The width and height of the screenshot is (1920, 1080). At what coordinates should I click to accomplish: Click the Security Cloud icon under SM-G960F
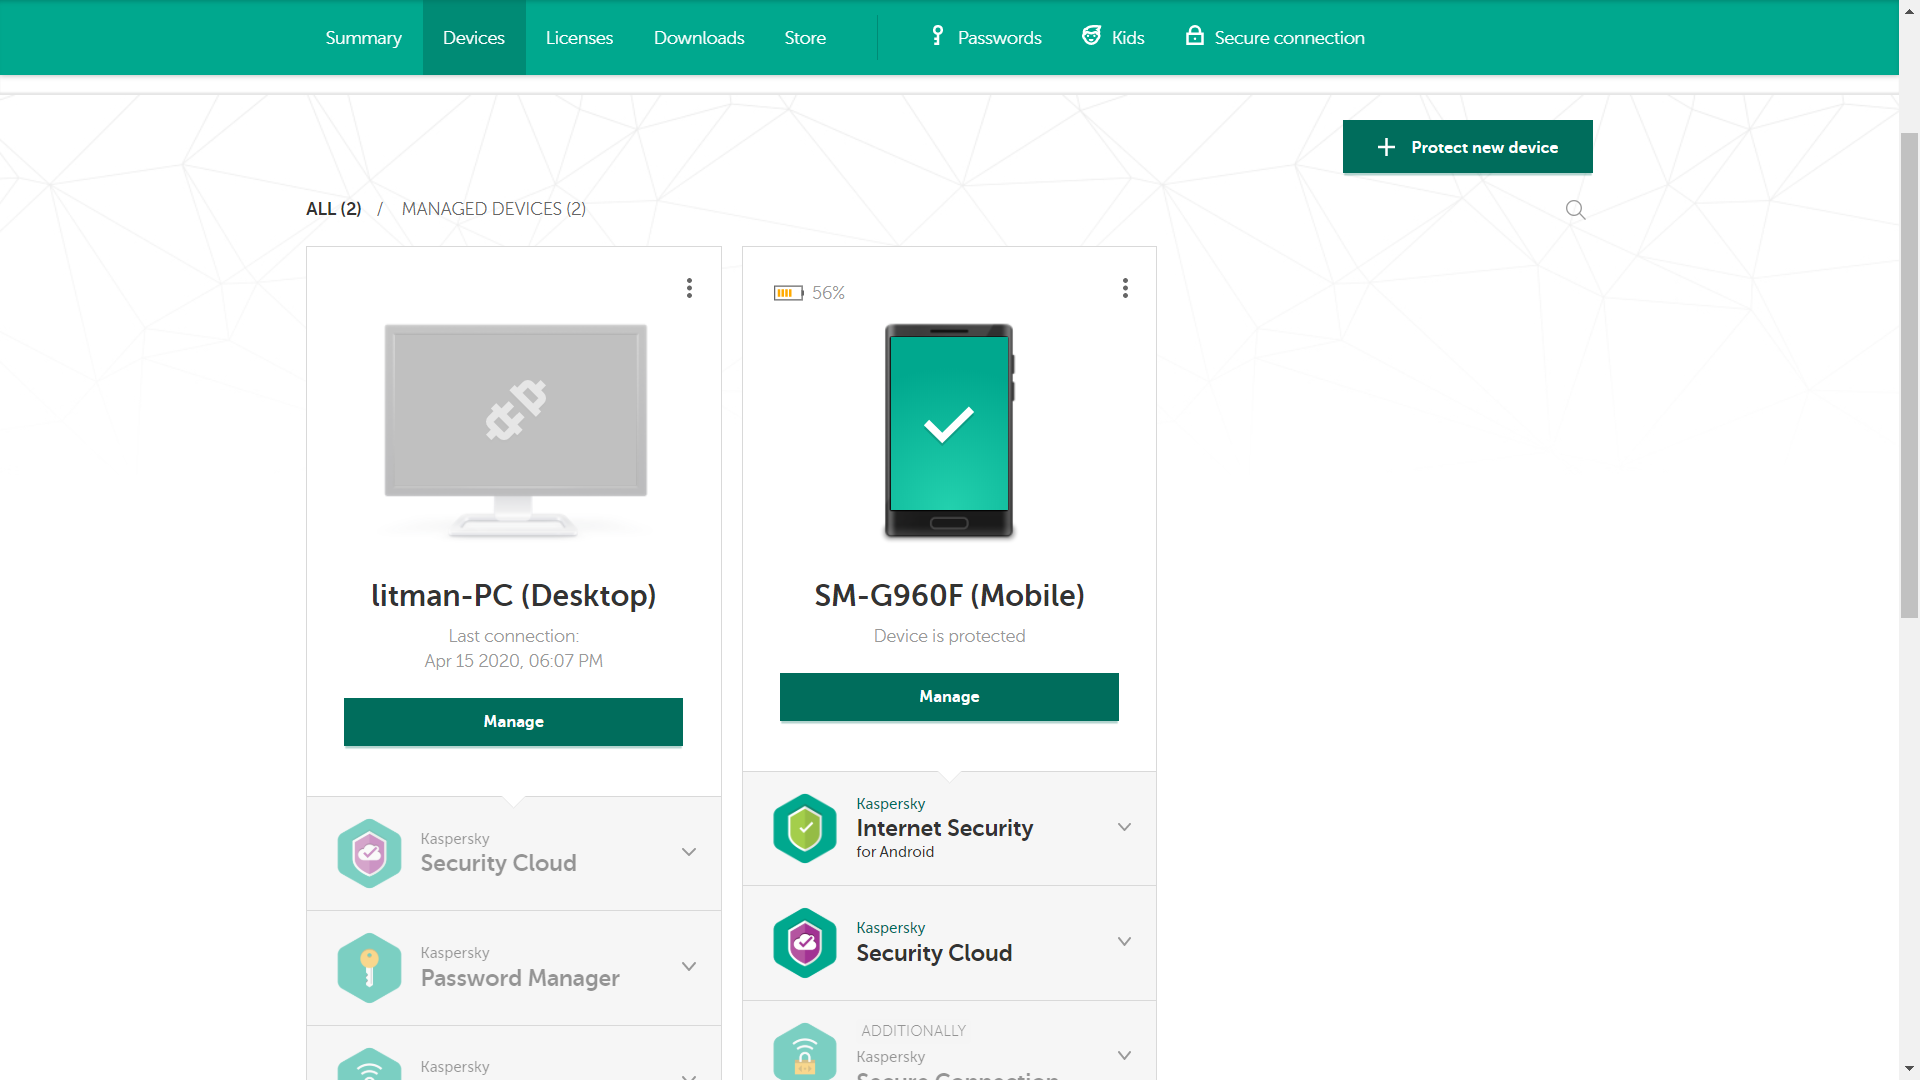[805, 943]
